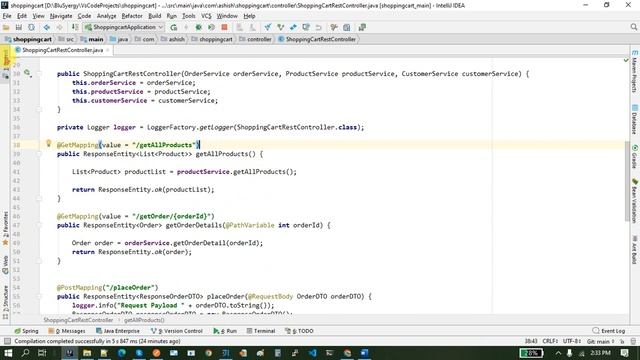Open the CRLF line separator selector
The image size is (640, 360).
(550, 341)
